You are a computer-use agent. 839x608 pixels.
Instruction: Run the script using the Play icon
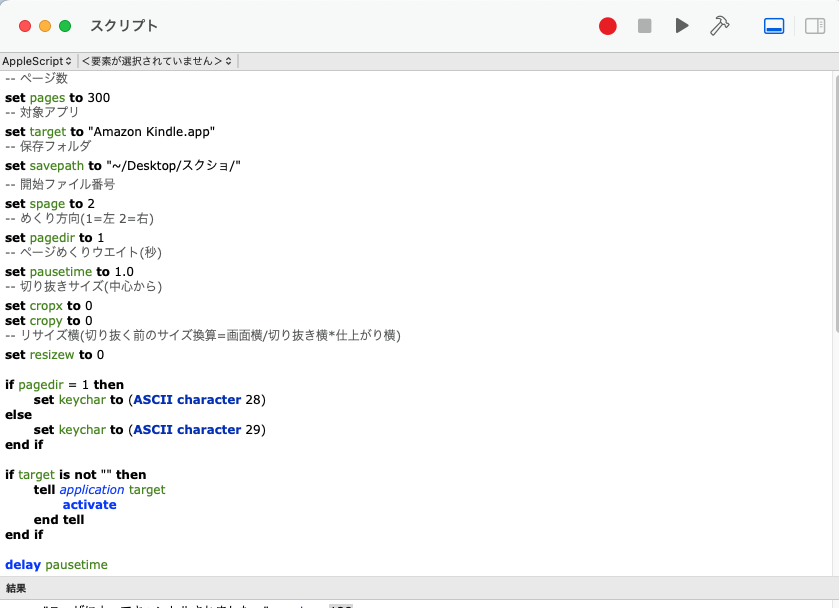681,26
